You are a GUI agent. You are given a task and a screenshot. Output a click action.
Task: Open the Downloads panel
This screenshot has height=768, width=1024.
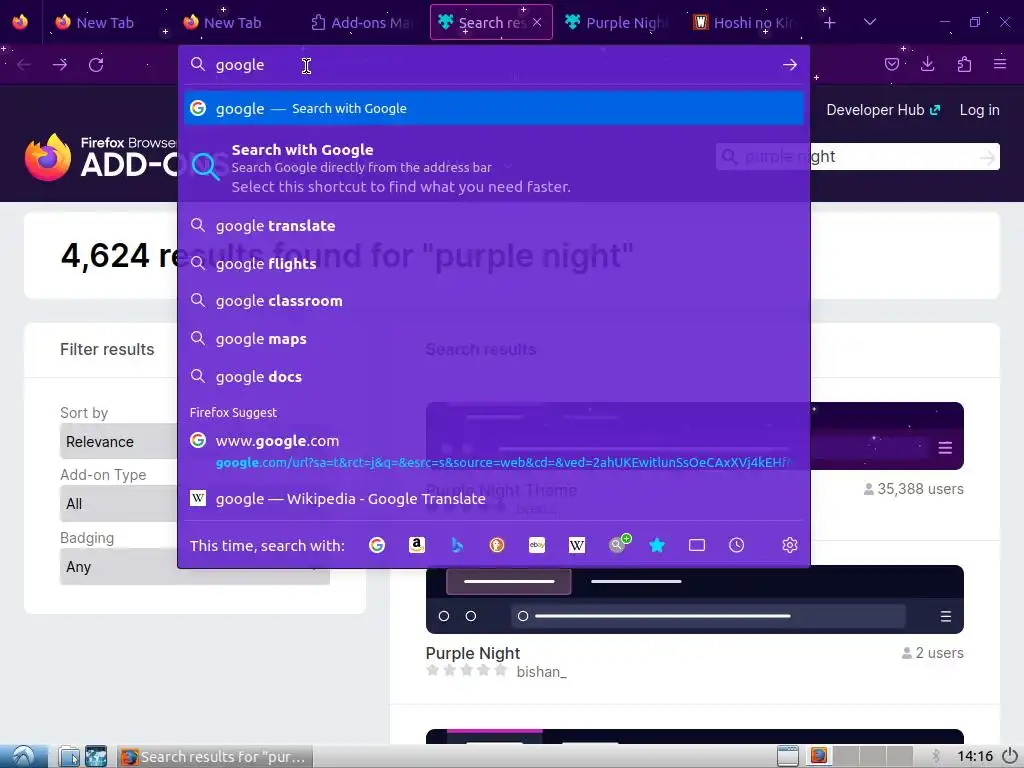tap(927, 64)
